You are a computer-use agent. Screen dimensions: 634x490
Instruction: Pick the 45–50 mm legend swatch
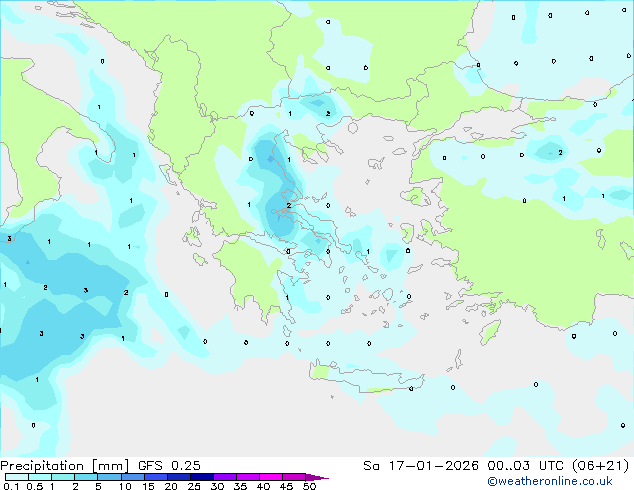pyautogui.click(x=294, y=477)
